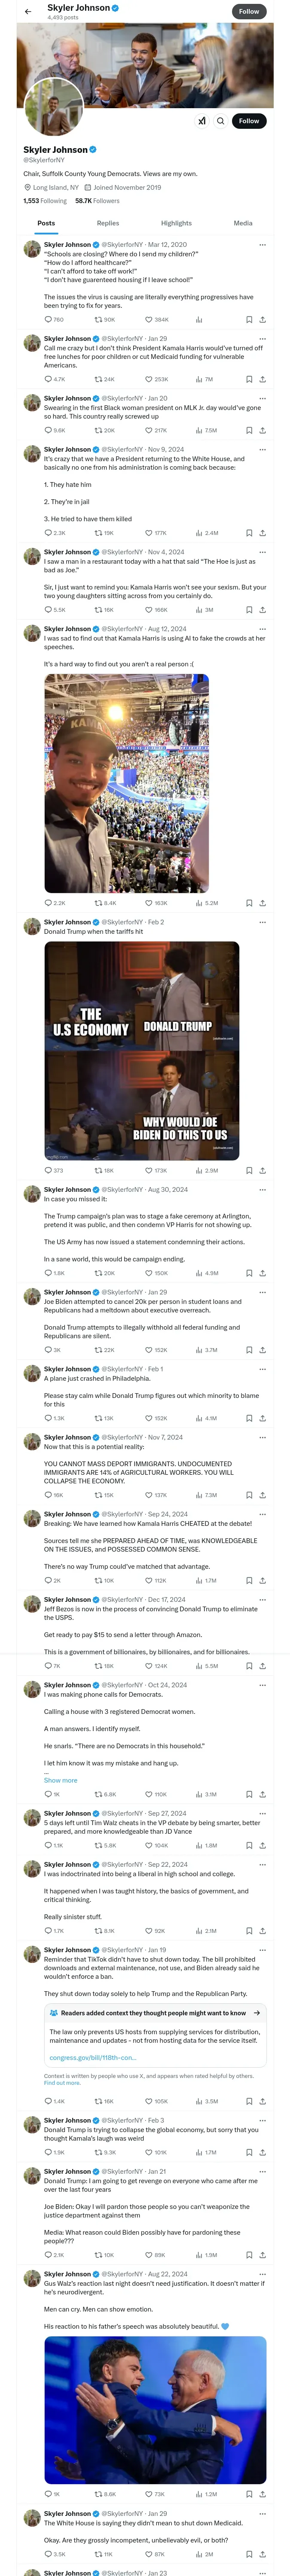Bookmark the Philadelphia plane crash post
Screen dimensions: 290x2576
[249, 1418]
